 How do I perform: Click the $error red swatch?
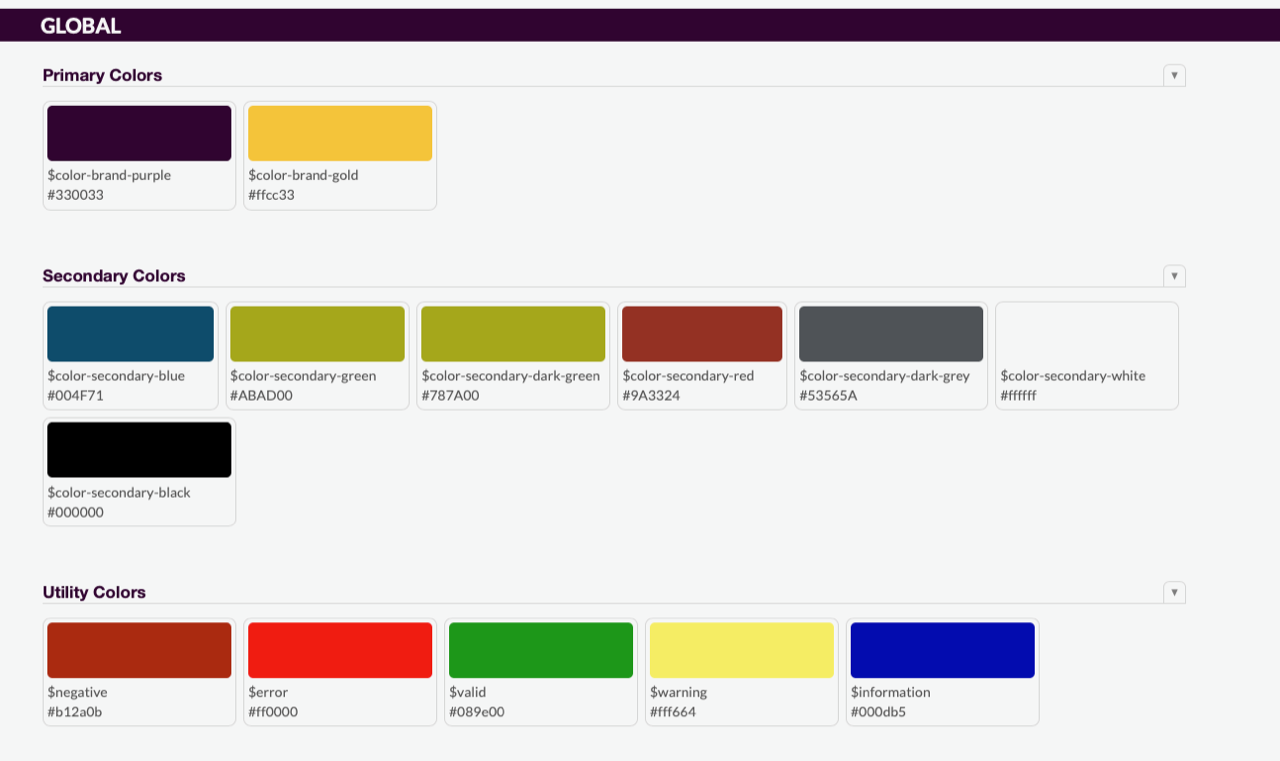340,650
